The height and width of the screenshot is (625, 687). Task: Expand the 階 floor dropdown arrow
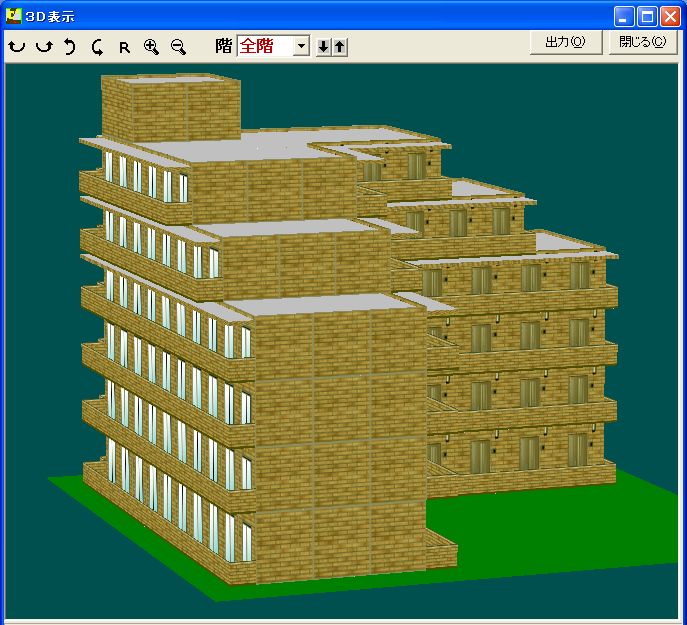coord(301,47)
